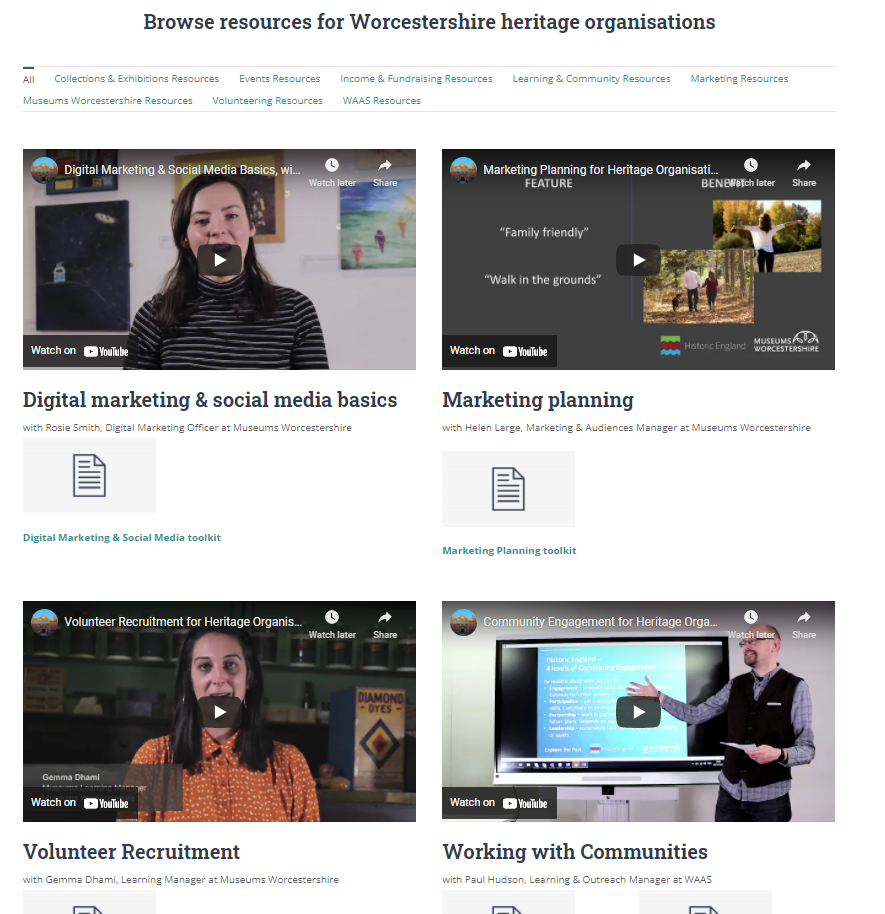Click Watch later on Marketing Planning video
Image resolution: width=885 pixels, height=914 pixels.
751,173
